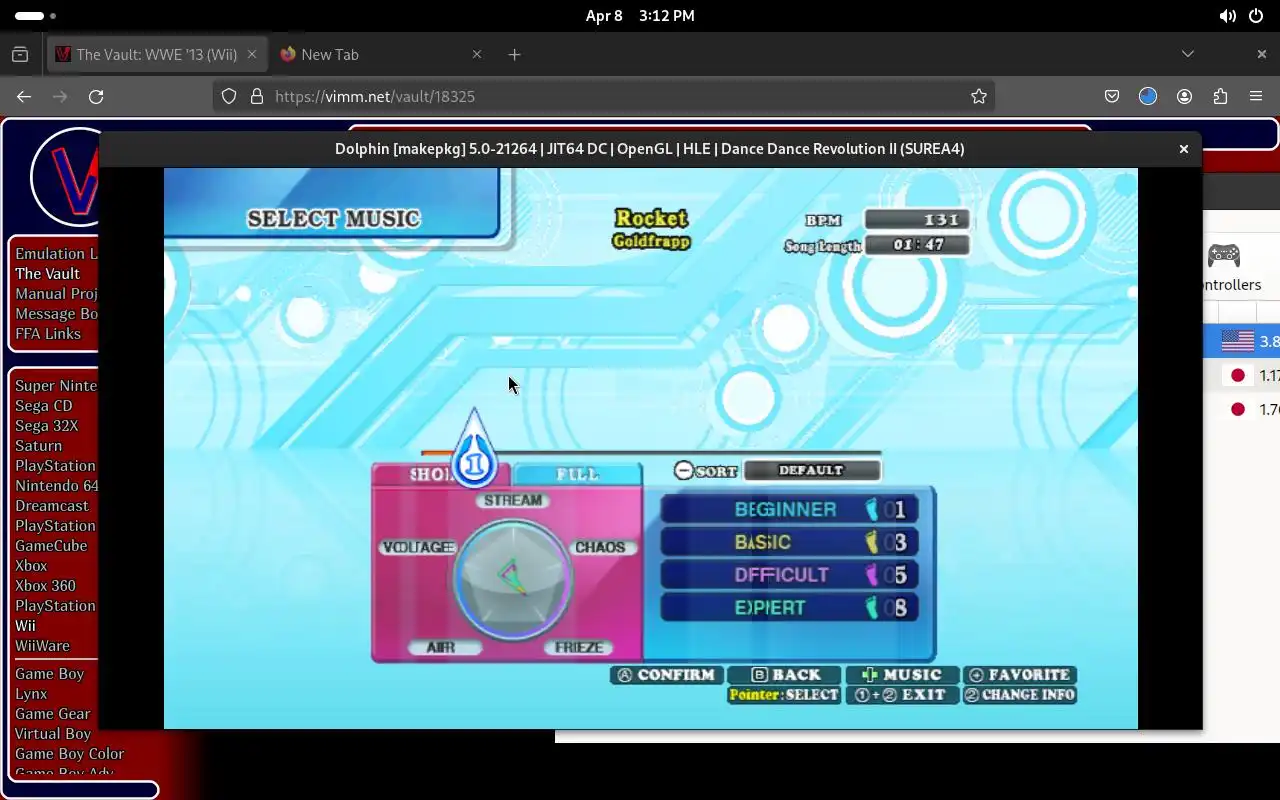Open the Sega CD system link

click(44, 405)
